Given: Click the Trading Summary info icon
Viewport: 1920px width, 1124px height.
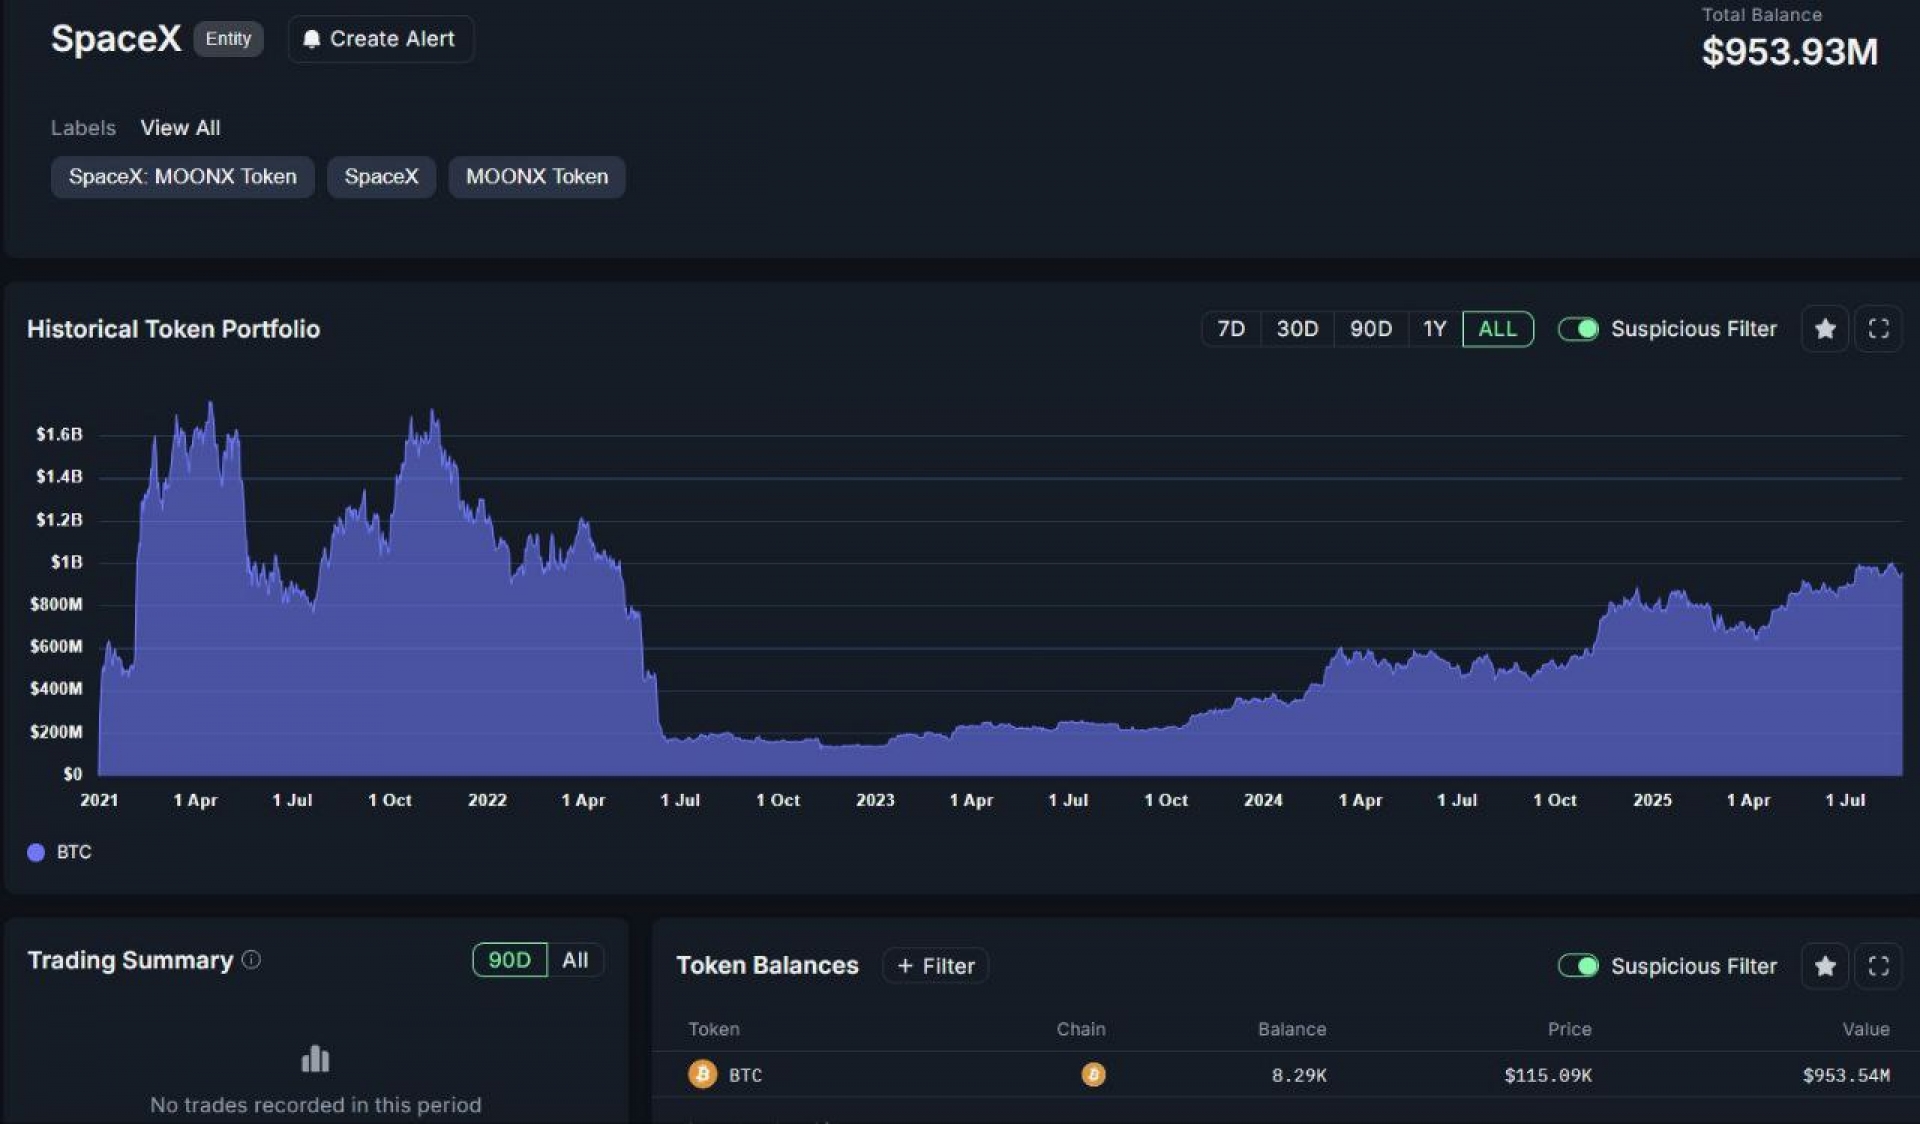Looking at the screenshot, I should [252, 960].
